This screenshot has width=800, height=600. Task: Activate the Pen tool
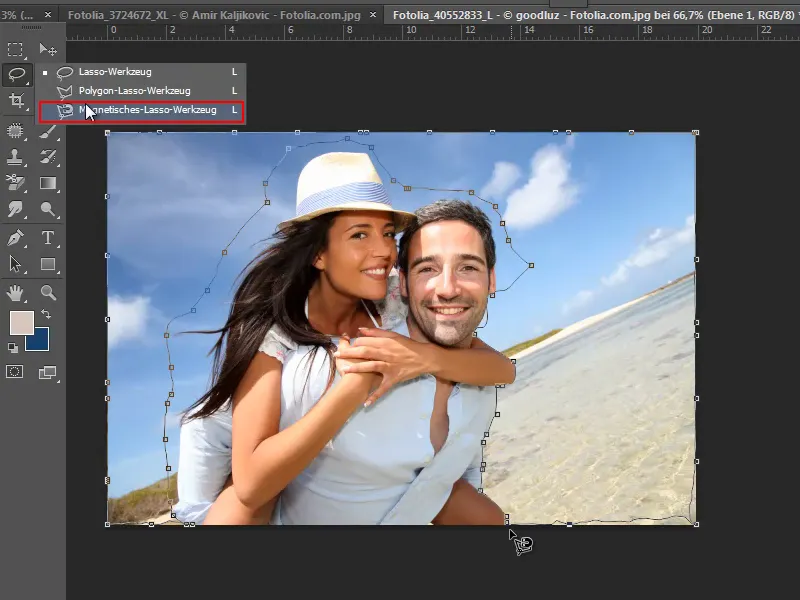click(15, 238)
